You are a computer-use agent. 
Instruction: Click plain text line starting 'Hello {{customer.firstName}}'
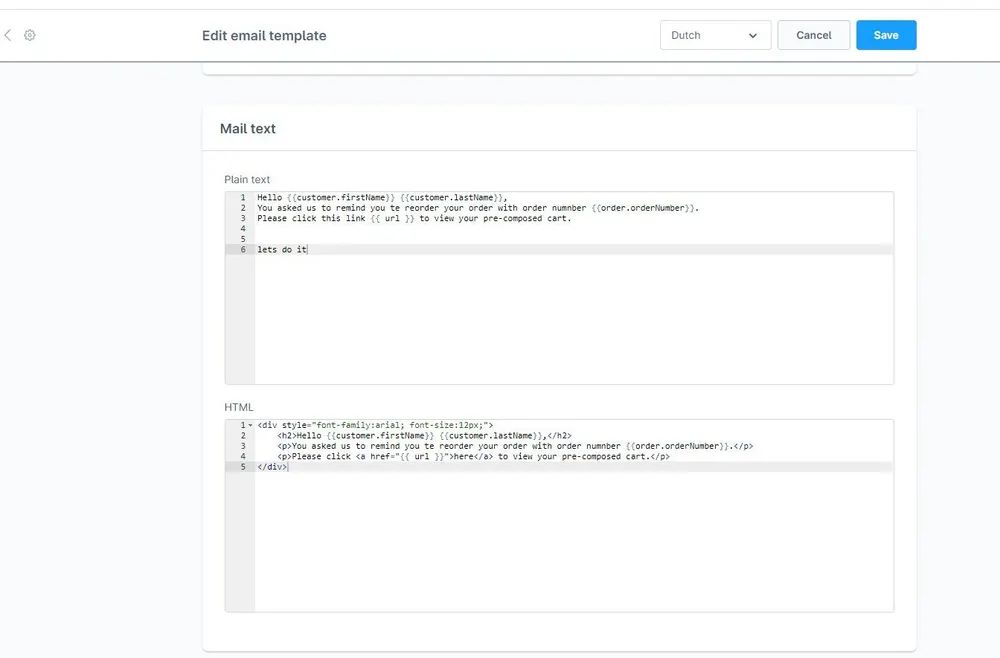382,198
